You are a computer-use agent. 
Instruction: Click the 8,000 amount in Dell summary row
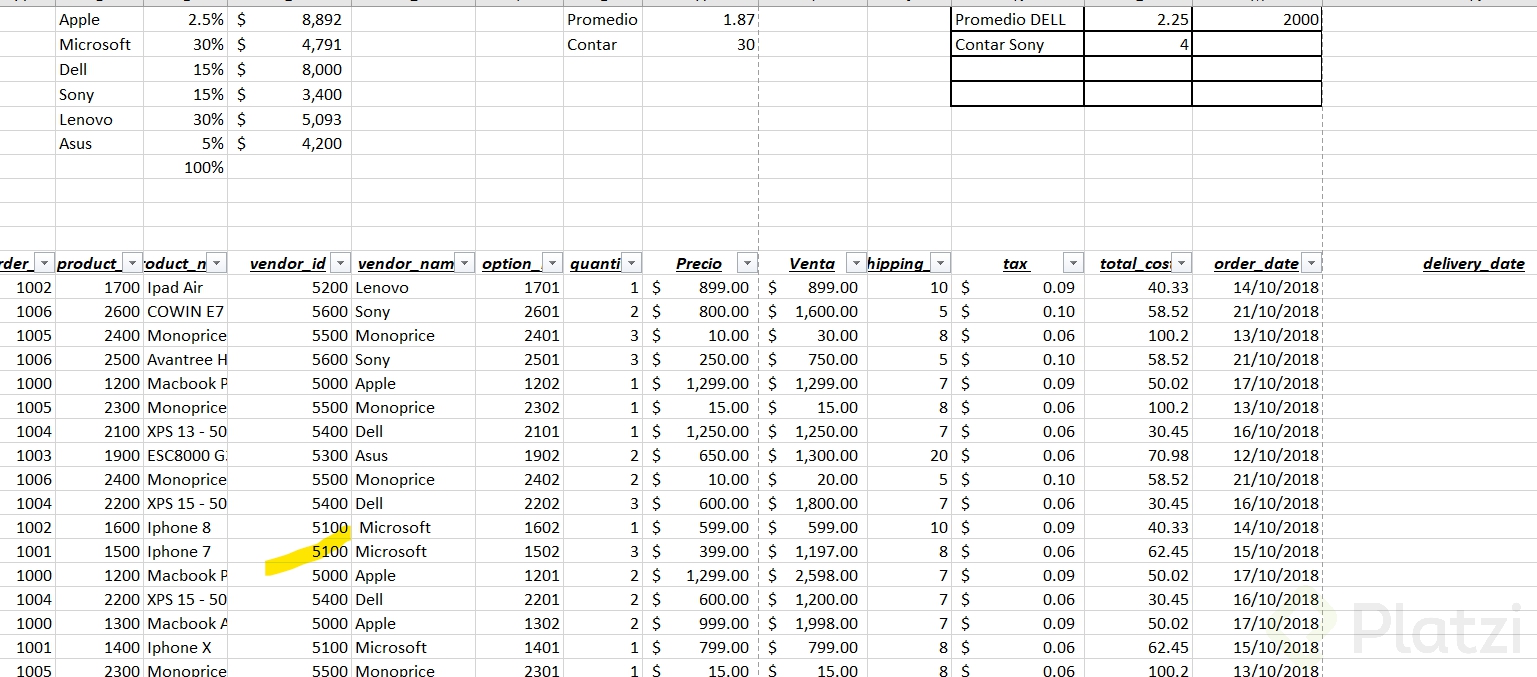click(x=289, y=69)
